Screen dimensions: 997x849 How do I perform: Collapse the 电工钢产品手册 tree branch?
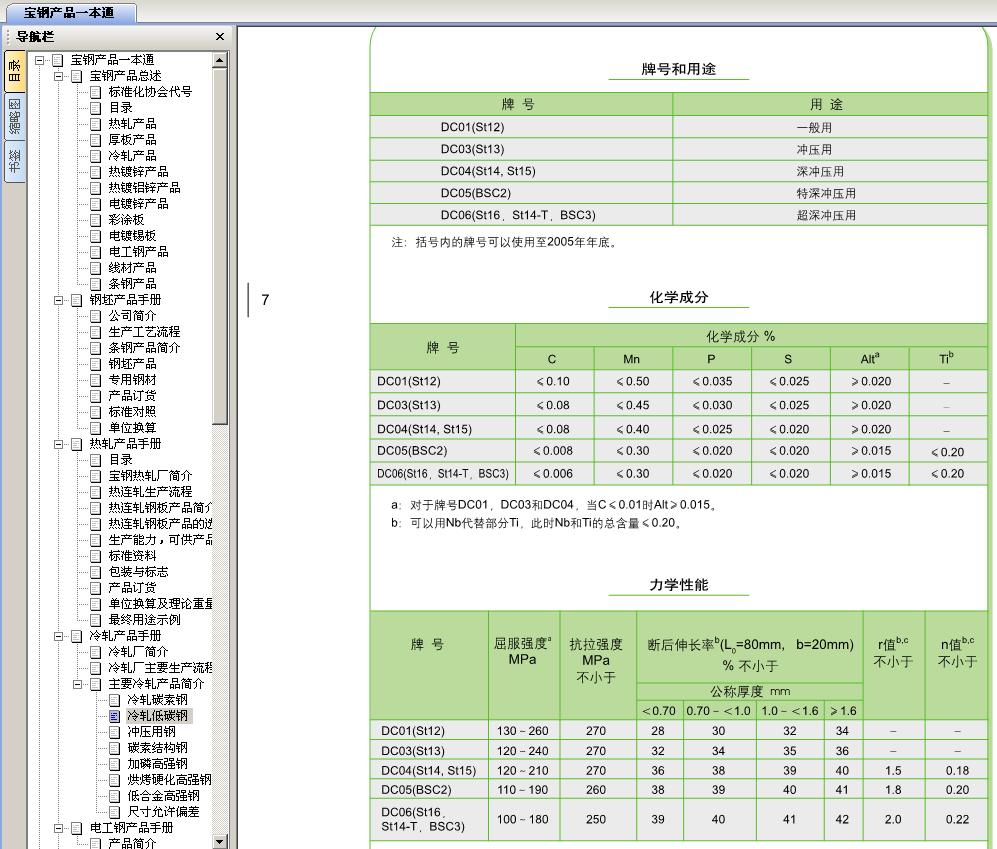click(x=58, y=828)
